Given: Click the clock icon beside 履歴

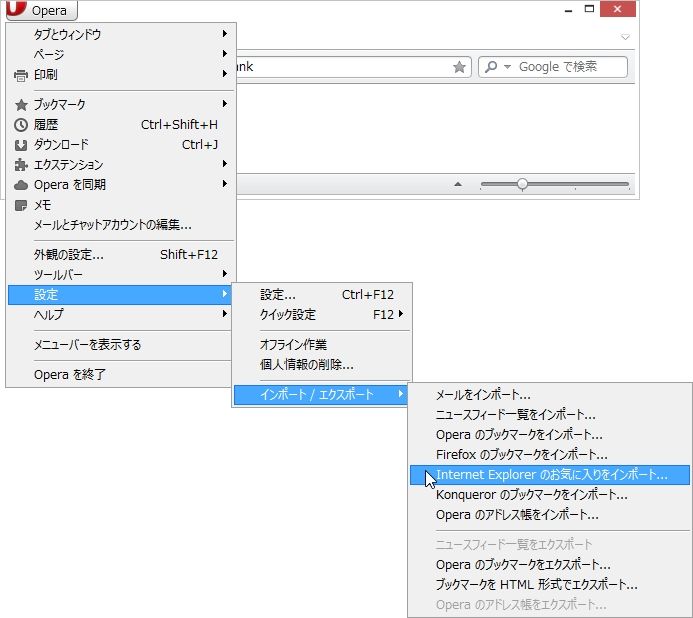Looking at the screenshot, I should pos(21,125).
